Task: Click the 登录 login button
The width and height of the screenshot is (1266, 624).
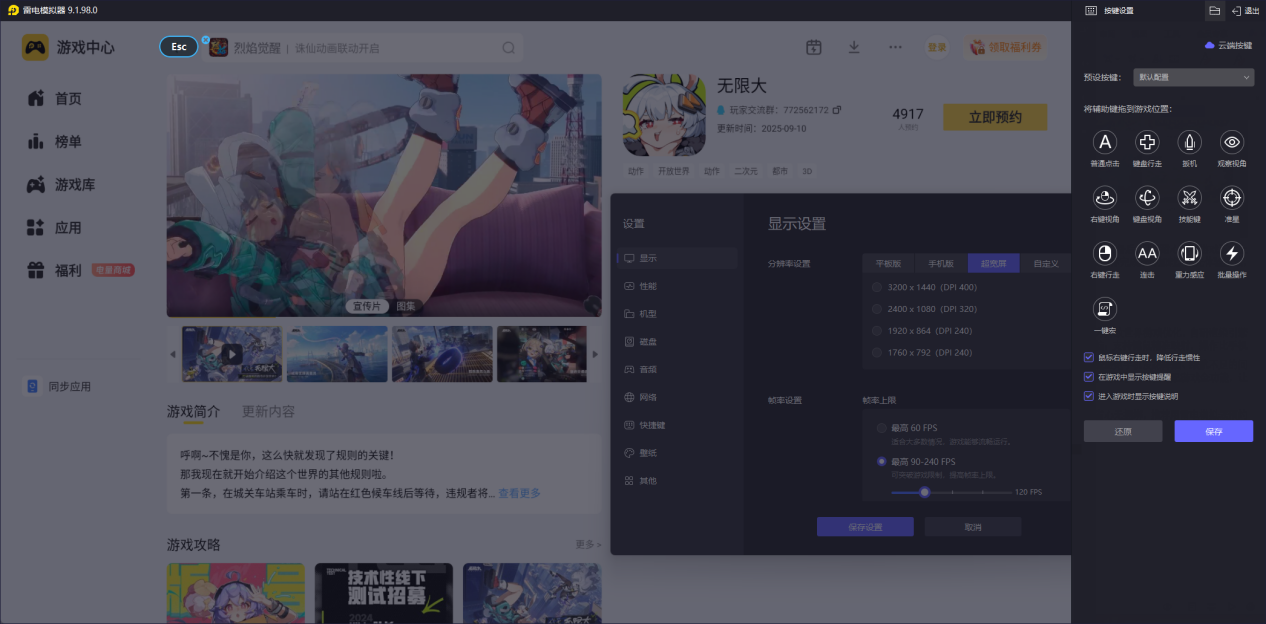Action: tap(937, 47)
